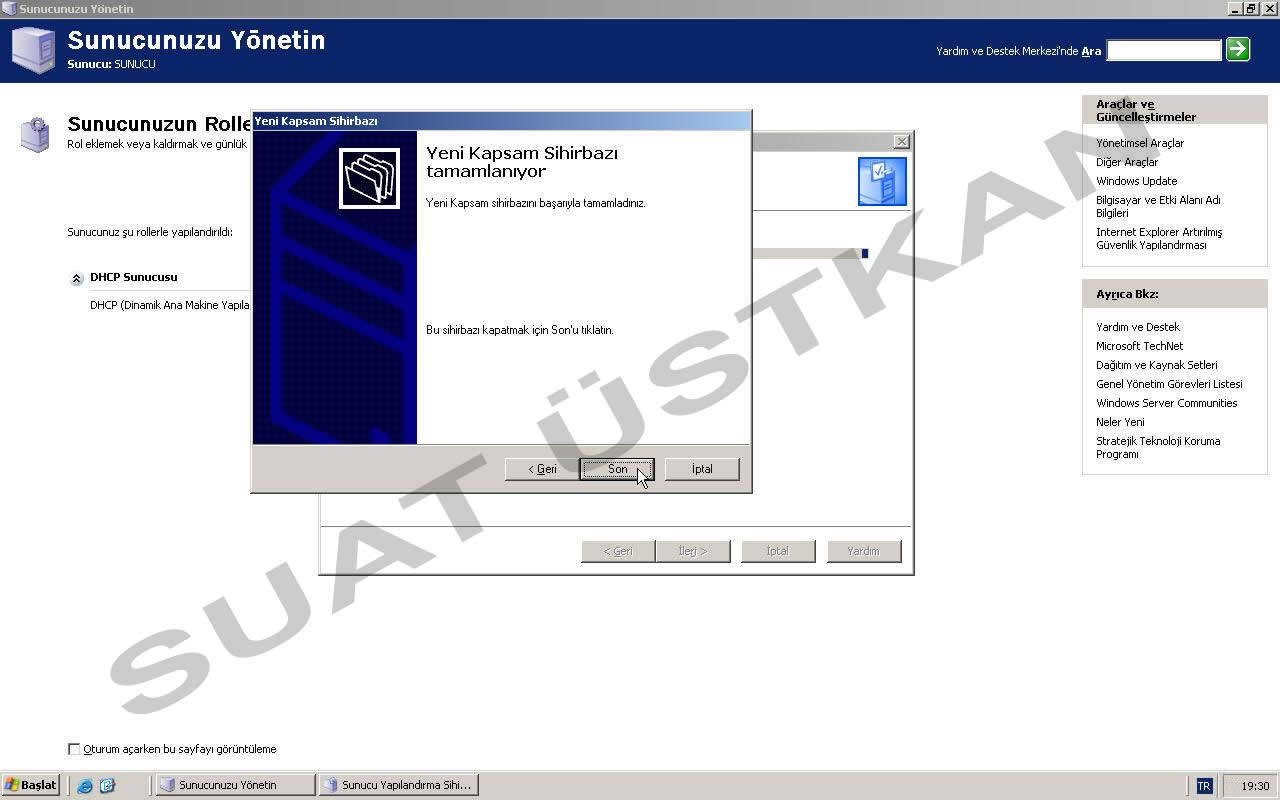Click the 'Yeni Kapsam Sihirbazı tamamlanıyor' heading
Viewport: 1280px width, 800px height.
[x=522, y=162]
